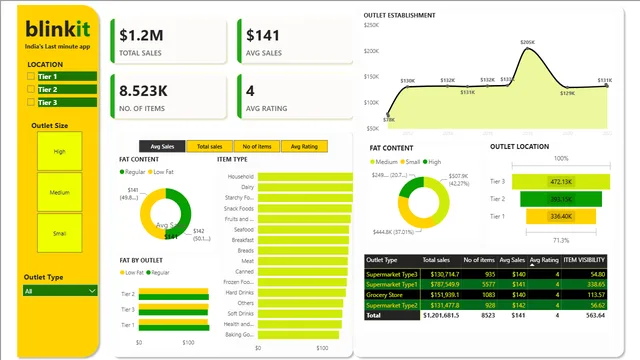The height and width of the screenshot is (360, 640).
Task: Sort table by Avg Rating column header
Action: coord(544,260)
